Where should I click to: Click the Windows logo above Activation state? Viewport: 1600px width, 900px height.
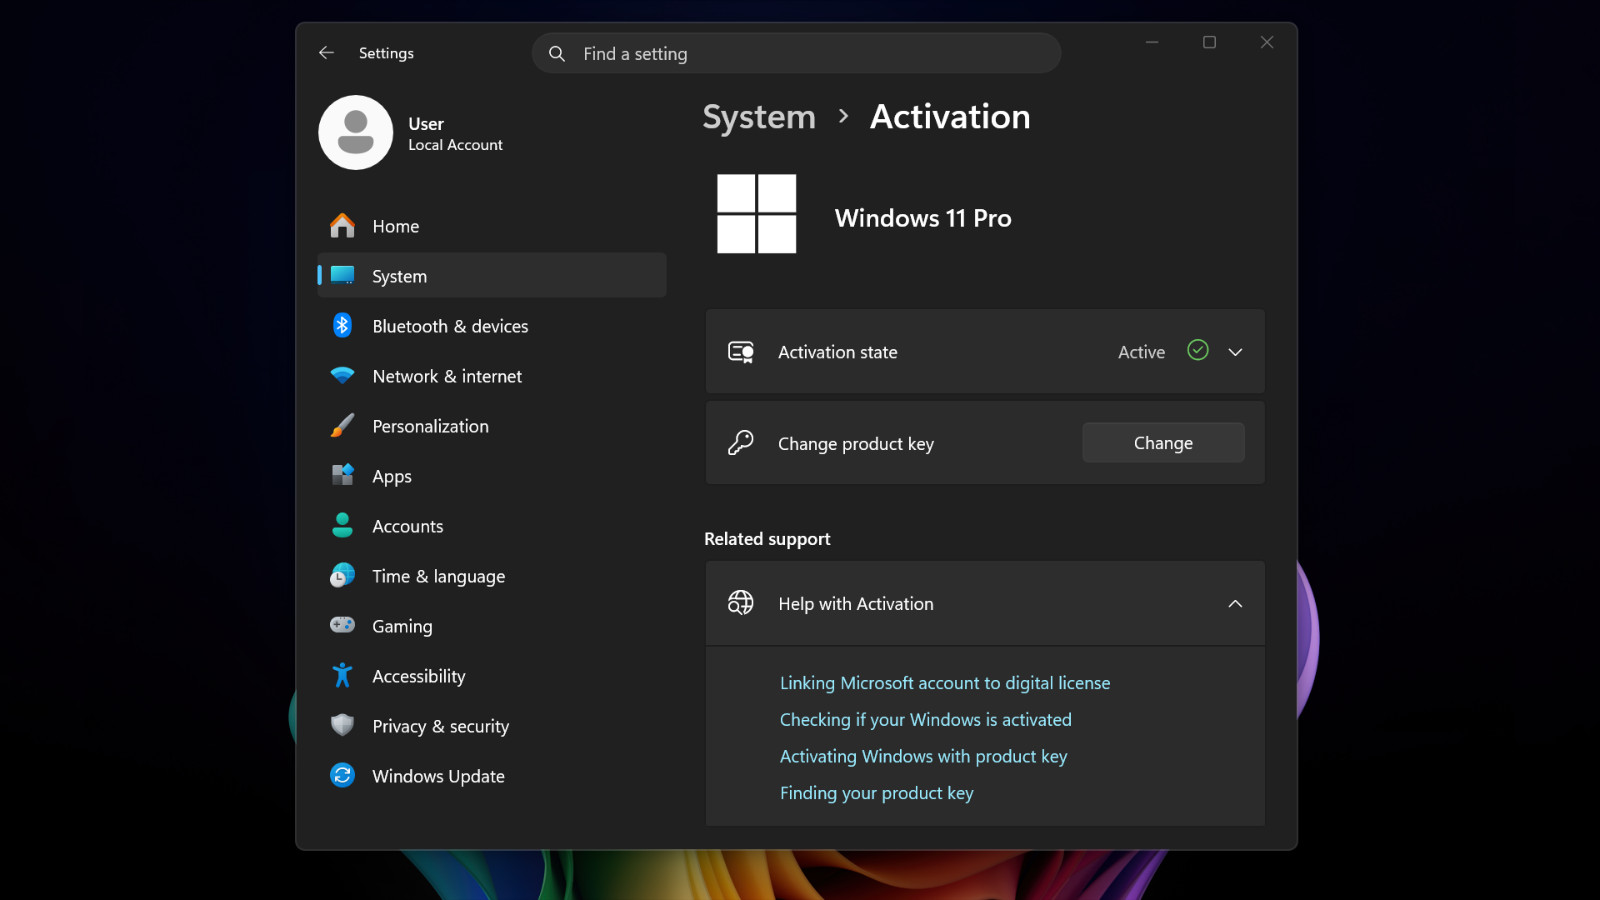coord(756,214)
